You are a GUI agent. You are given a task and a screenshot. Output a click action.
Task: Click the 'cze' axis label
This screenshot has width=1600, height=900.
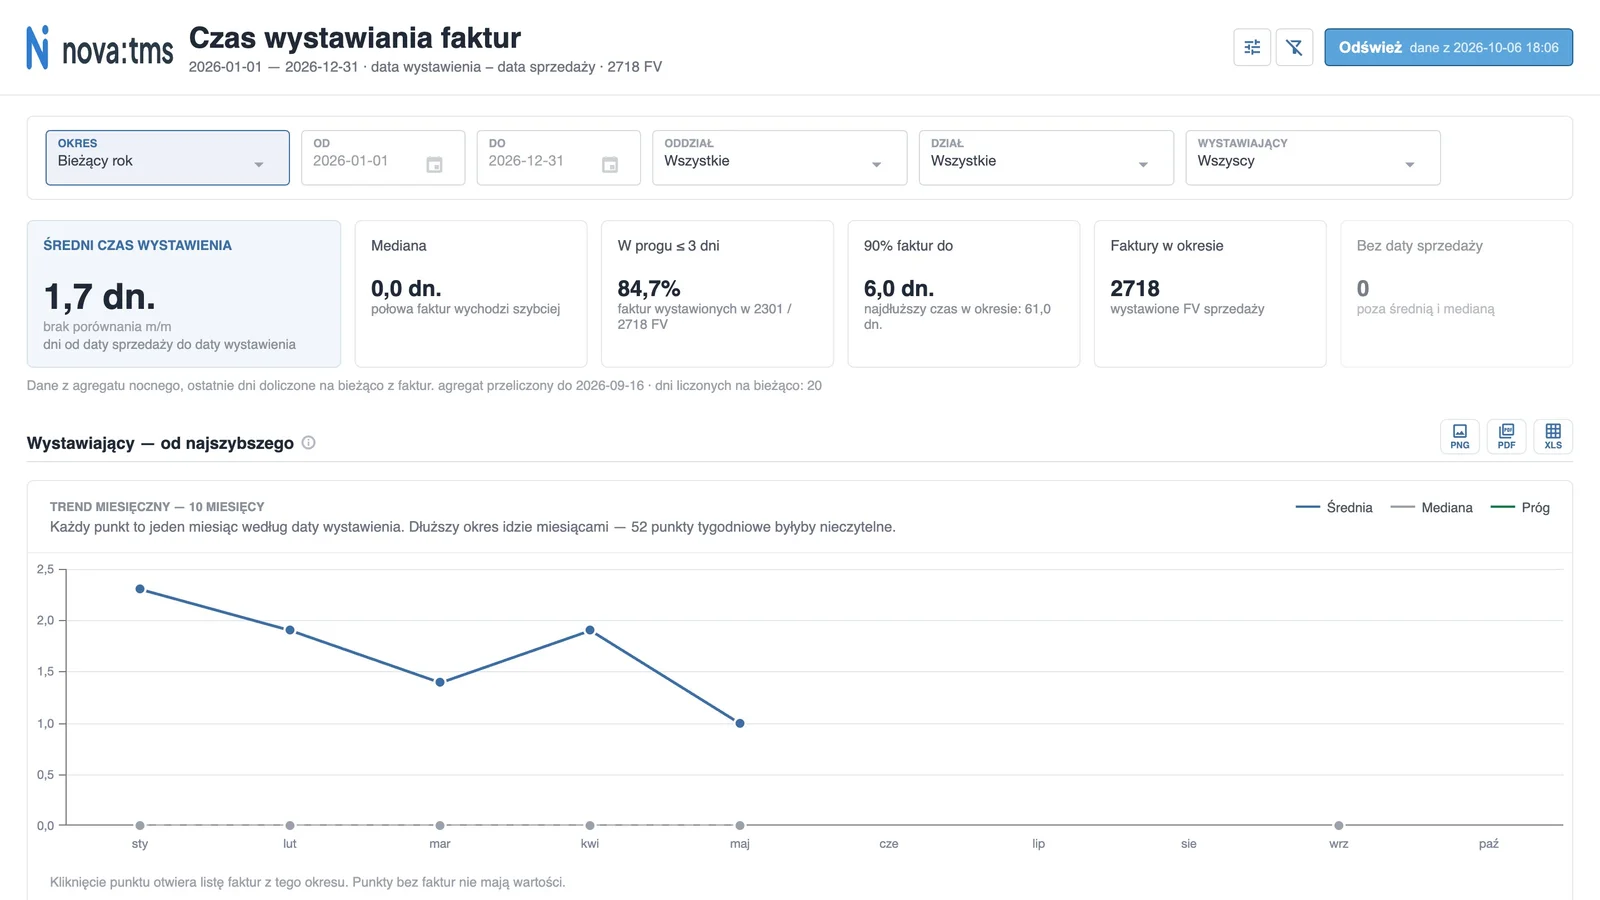pos(889,844)
